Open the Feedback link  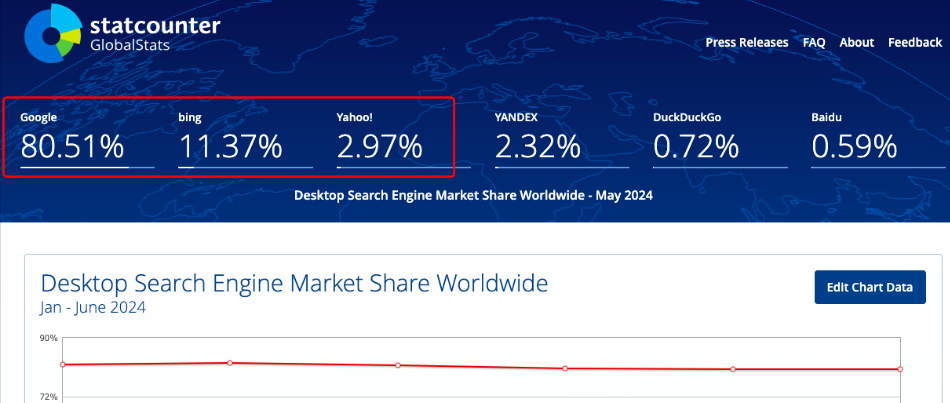(914, 42)
